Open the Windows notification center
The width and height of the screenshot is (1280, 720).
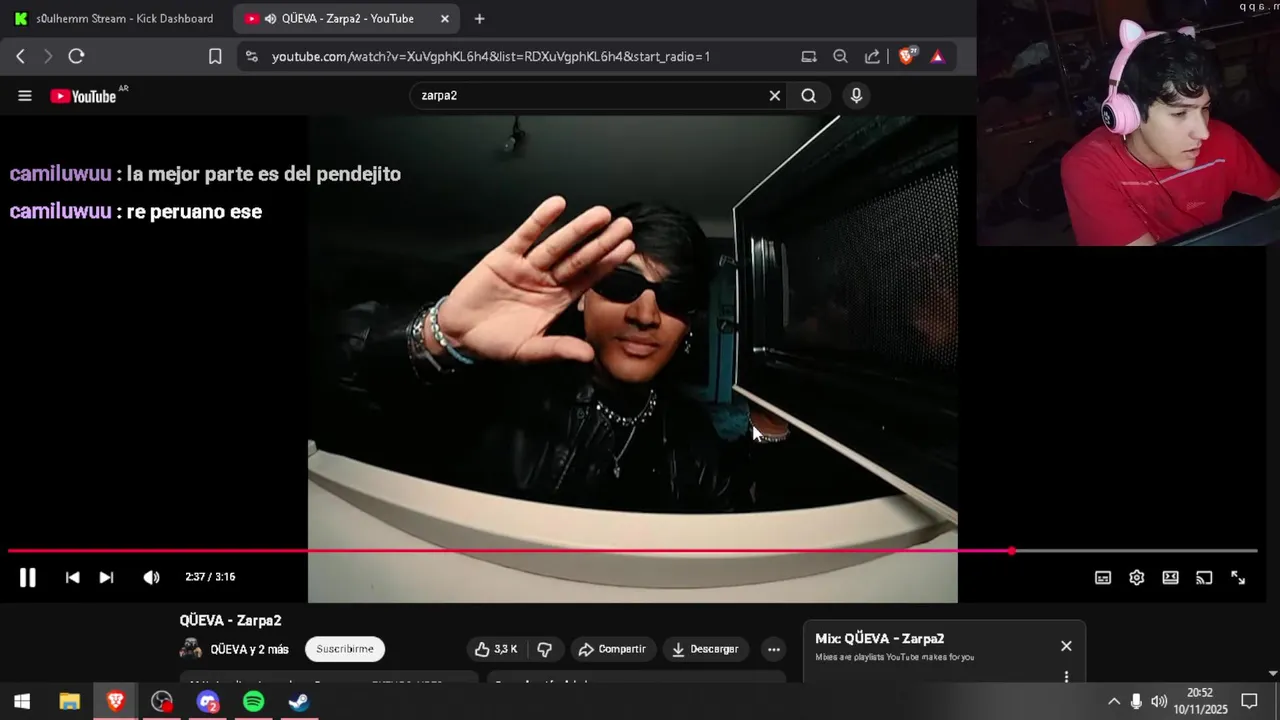point(1249,702)
